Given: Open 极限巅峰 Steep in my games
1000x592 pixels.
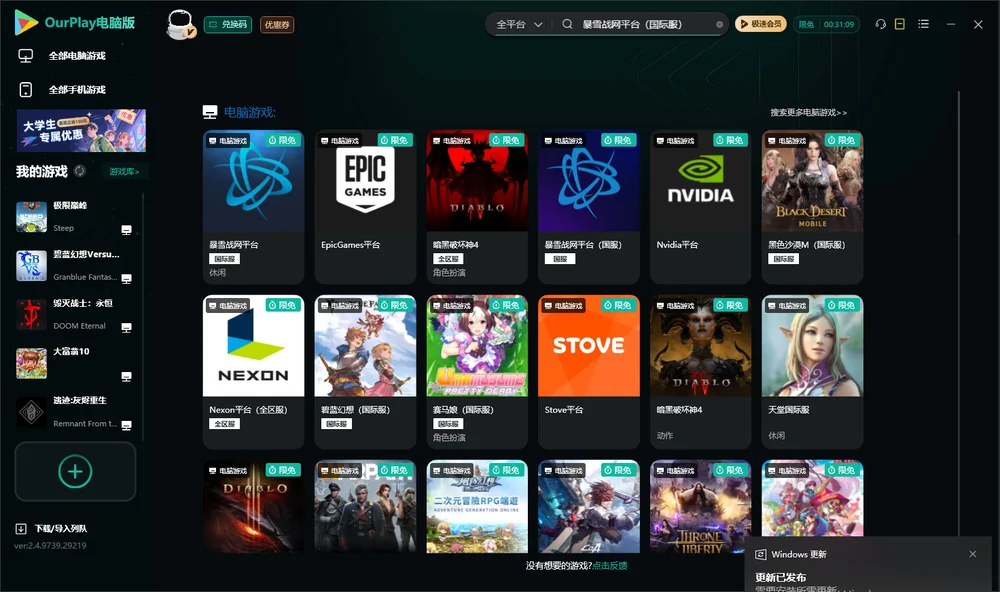Looking at the screenshot, I should pyautogui.click(x=73, y=217).
